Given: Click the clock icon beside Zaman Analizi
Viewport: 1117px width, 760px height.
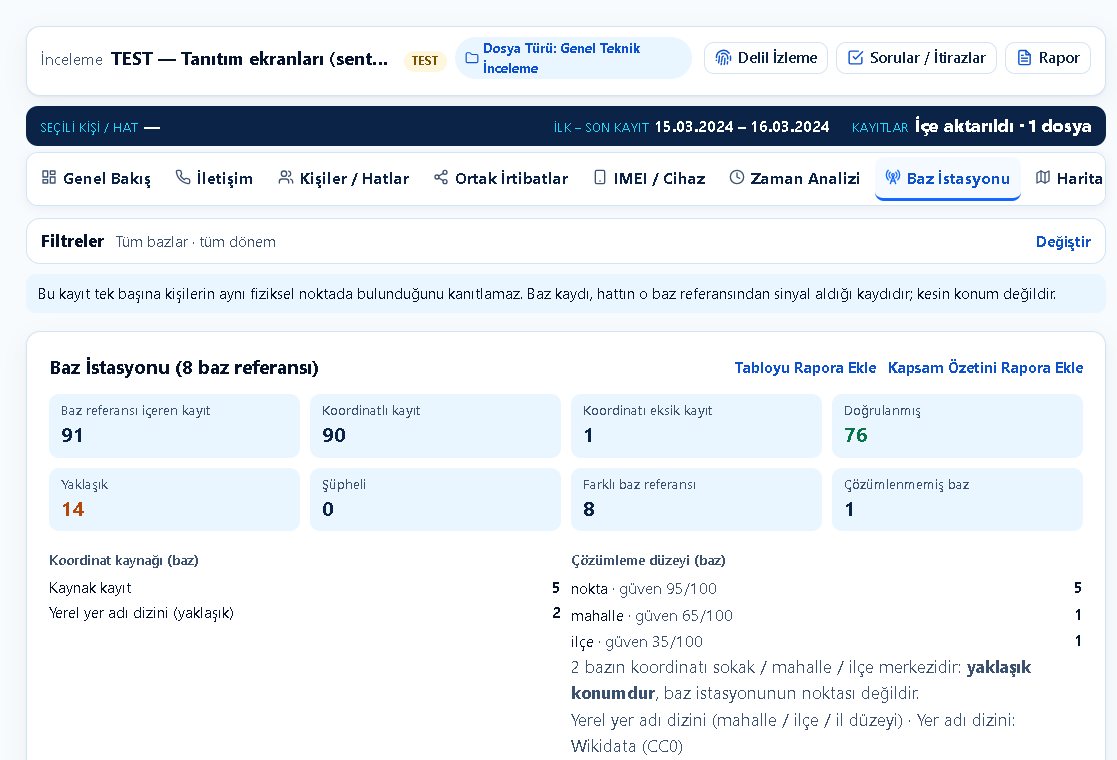Looking at the screenshot, I should point(737,177).
